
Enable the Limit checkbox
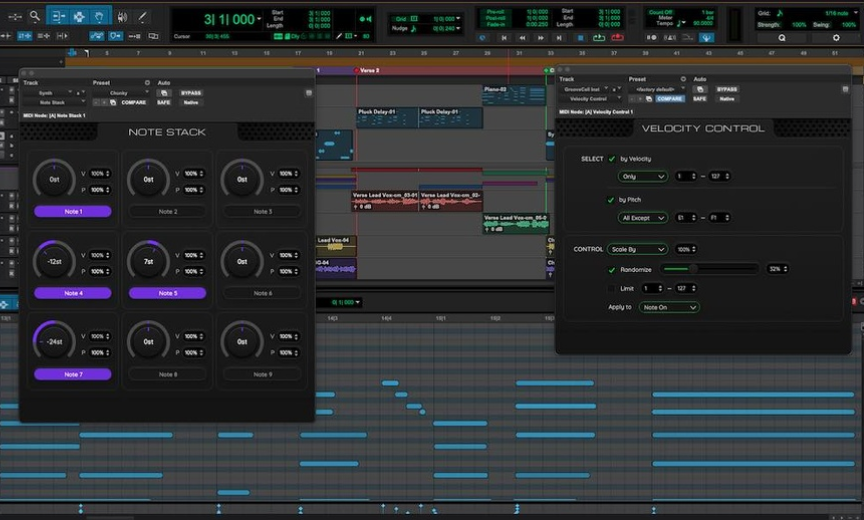[x=612, y=288]
